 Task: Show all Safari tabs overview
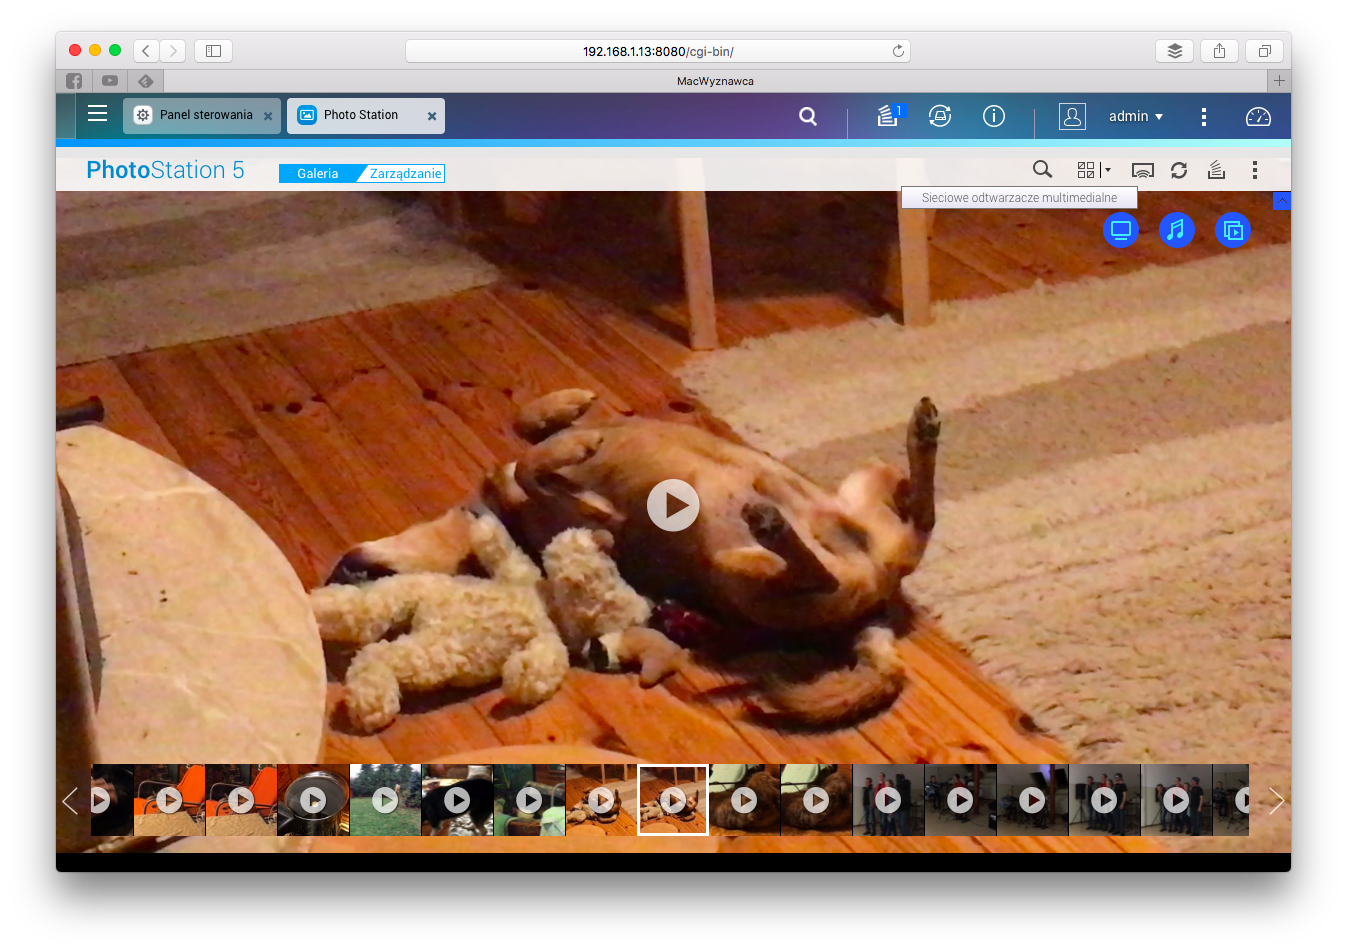pyautogui.click(x=1264, y=51)
